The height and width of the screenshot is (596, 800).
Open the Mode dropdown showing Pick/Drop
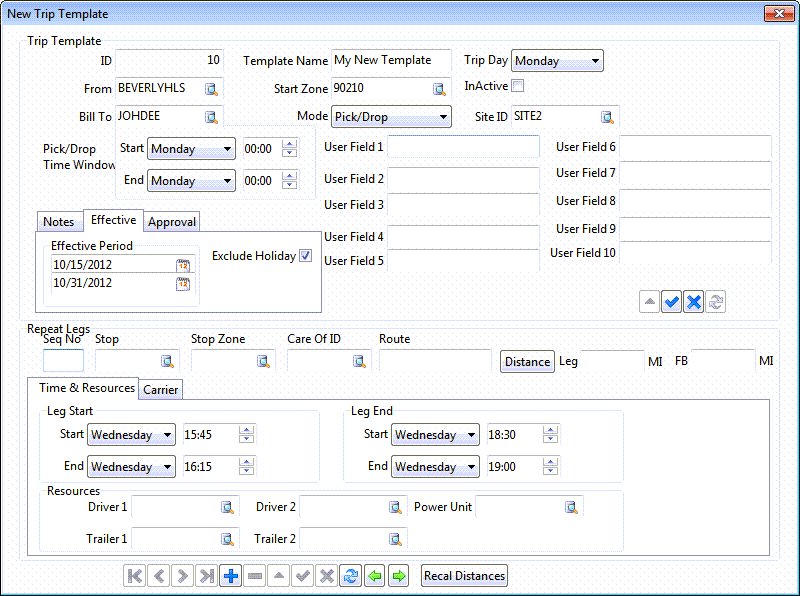[x=443, y=117]
